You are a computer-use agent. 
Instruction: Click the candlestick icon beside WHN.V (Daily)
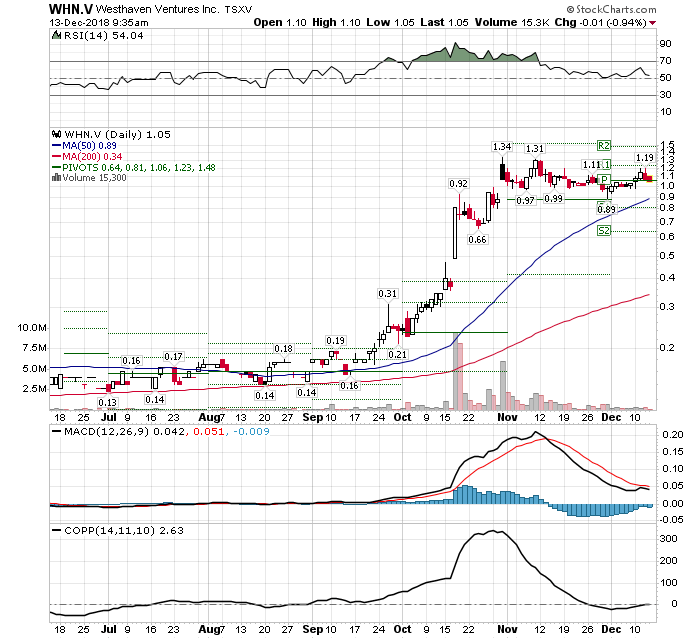click(56, 134)
